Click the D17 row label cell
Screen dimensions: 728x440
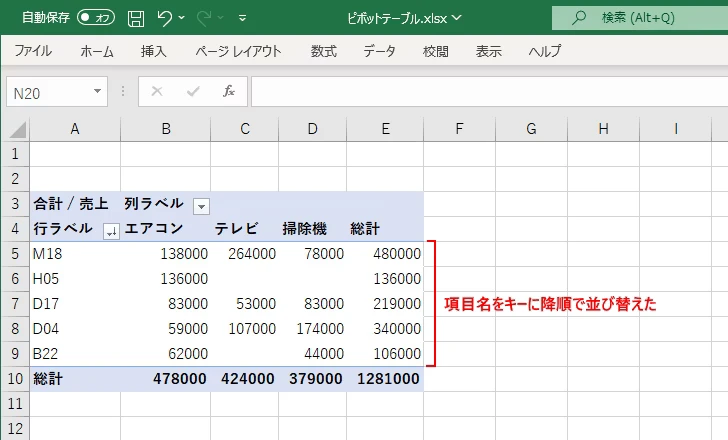(x=75, y=304)
